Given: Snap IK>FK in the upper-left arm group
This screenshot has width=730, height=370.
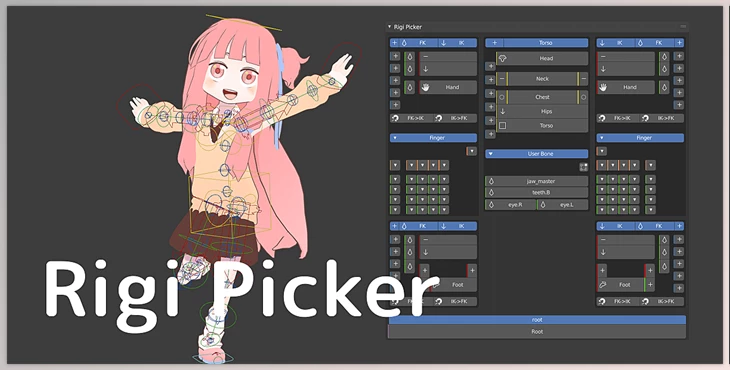Looking at the screenshot, I should click(x=455, y=118).
